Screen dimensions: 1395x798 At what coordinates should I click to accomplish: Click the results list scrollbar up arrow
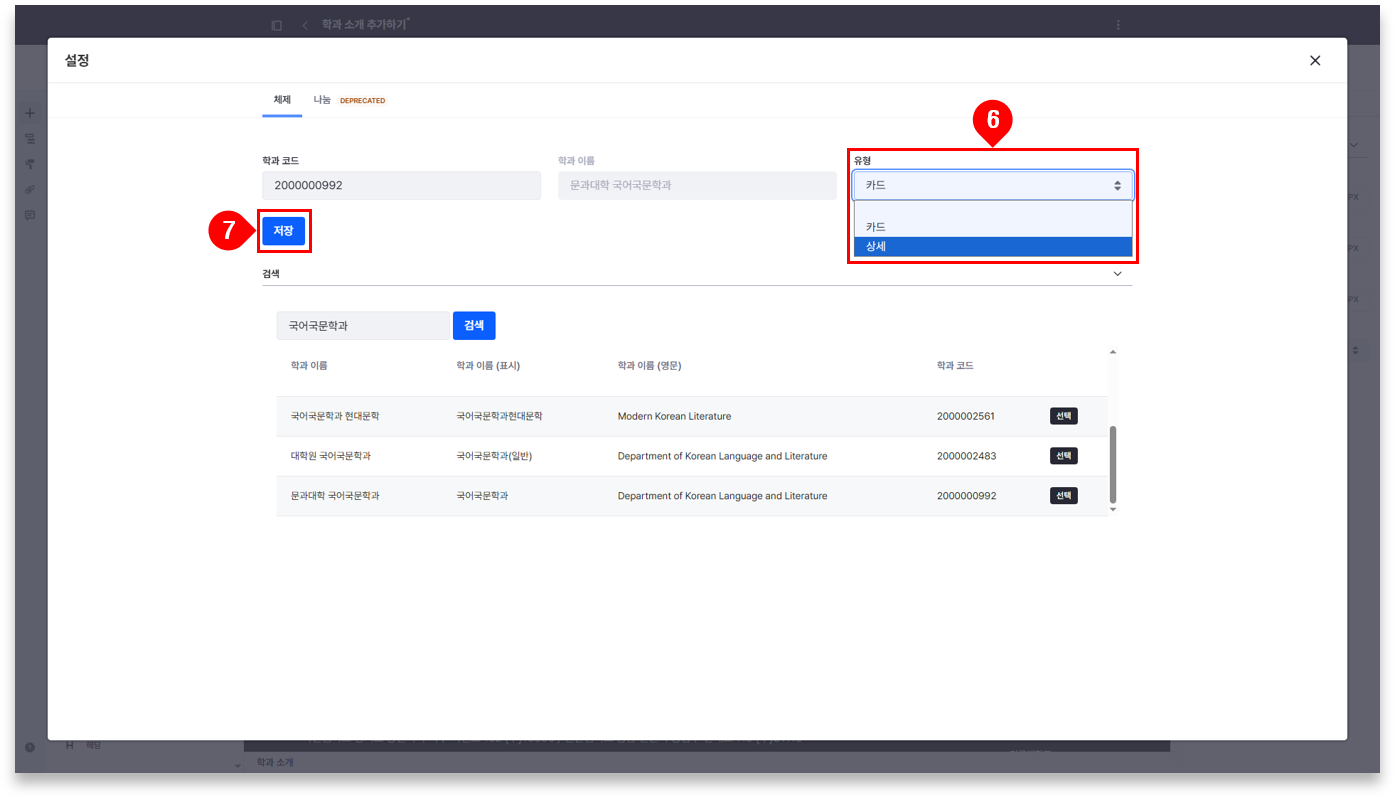pyautogui.click(x=1113, y=352)
